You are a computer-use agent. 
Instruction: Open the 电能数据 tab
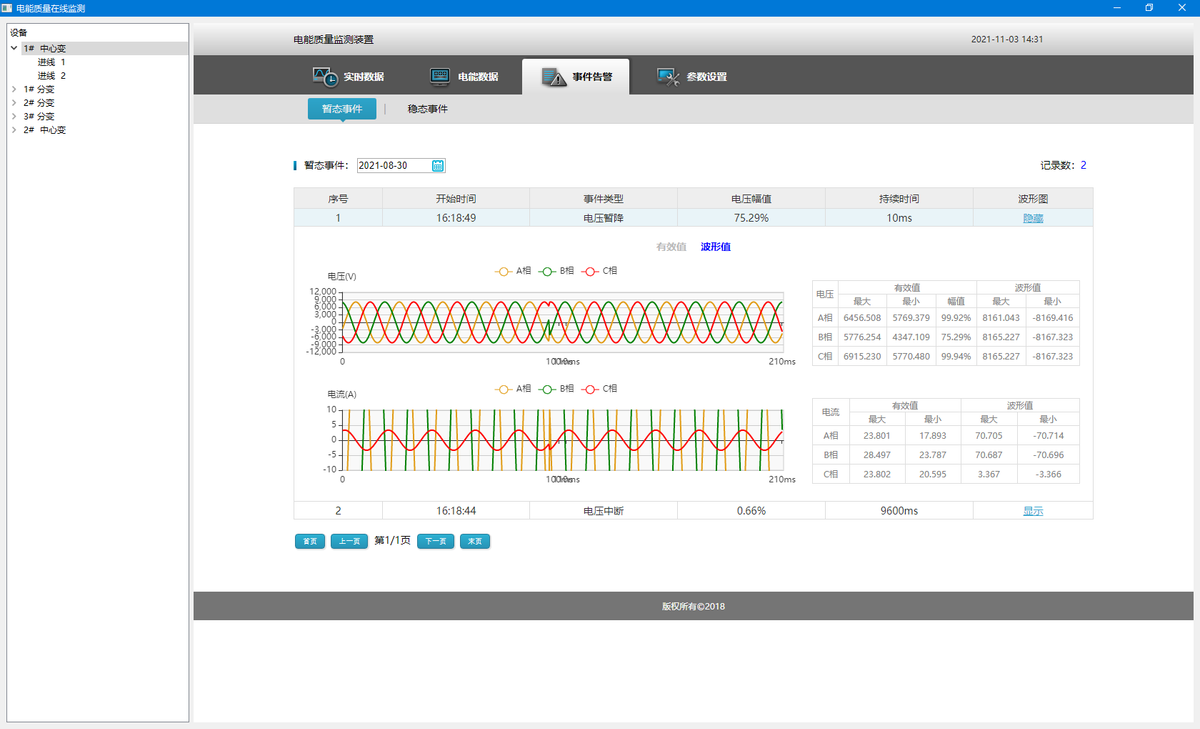pos(463,76)
